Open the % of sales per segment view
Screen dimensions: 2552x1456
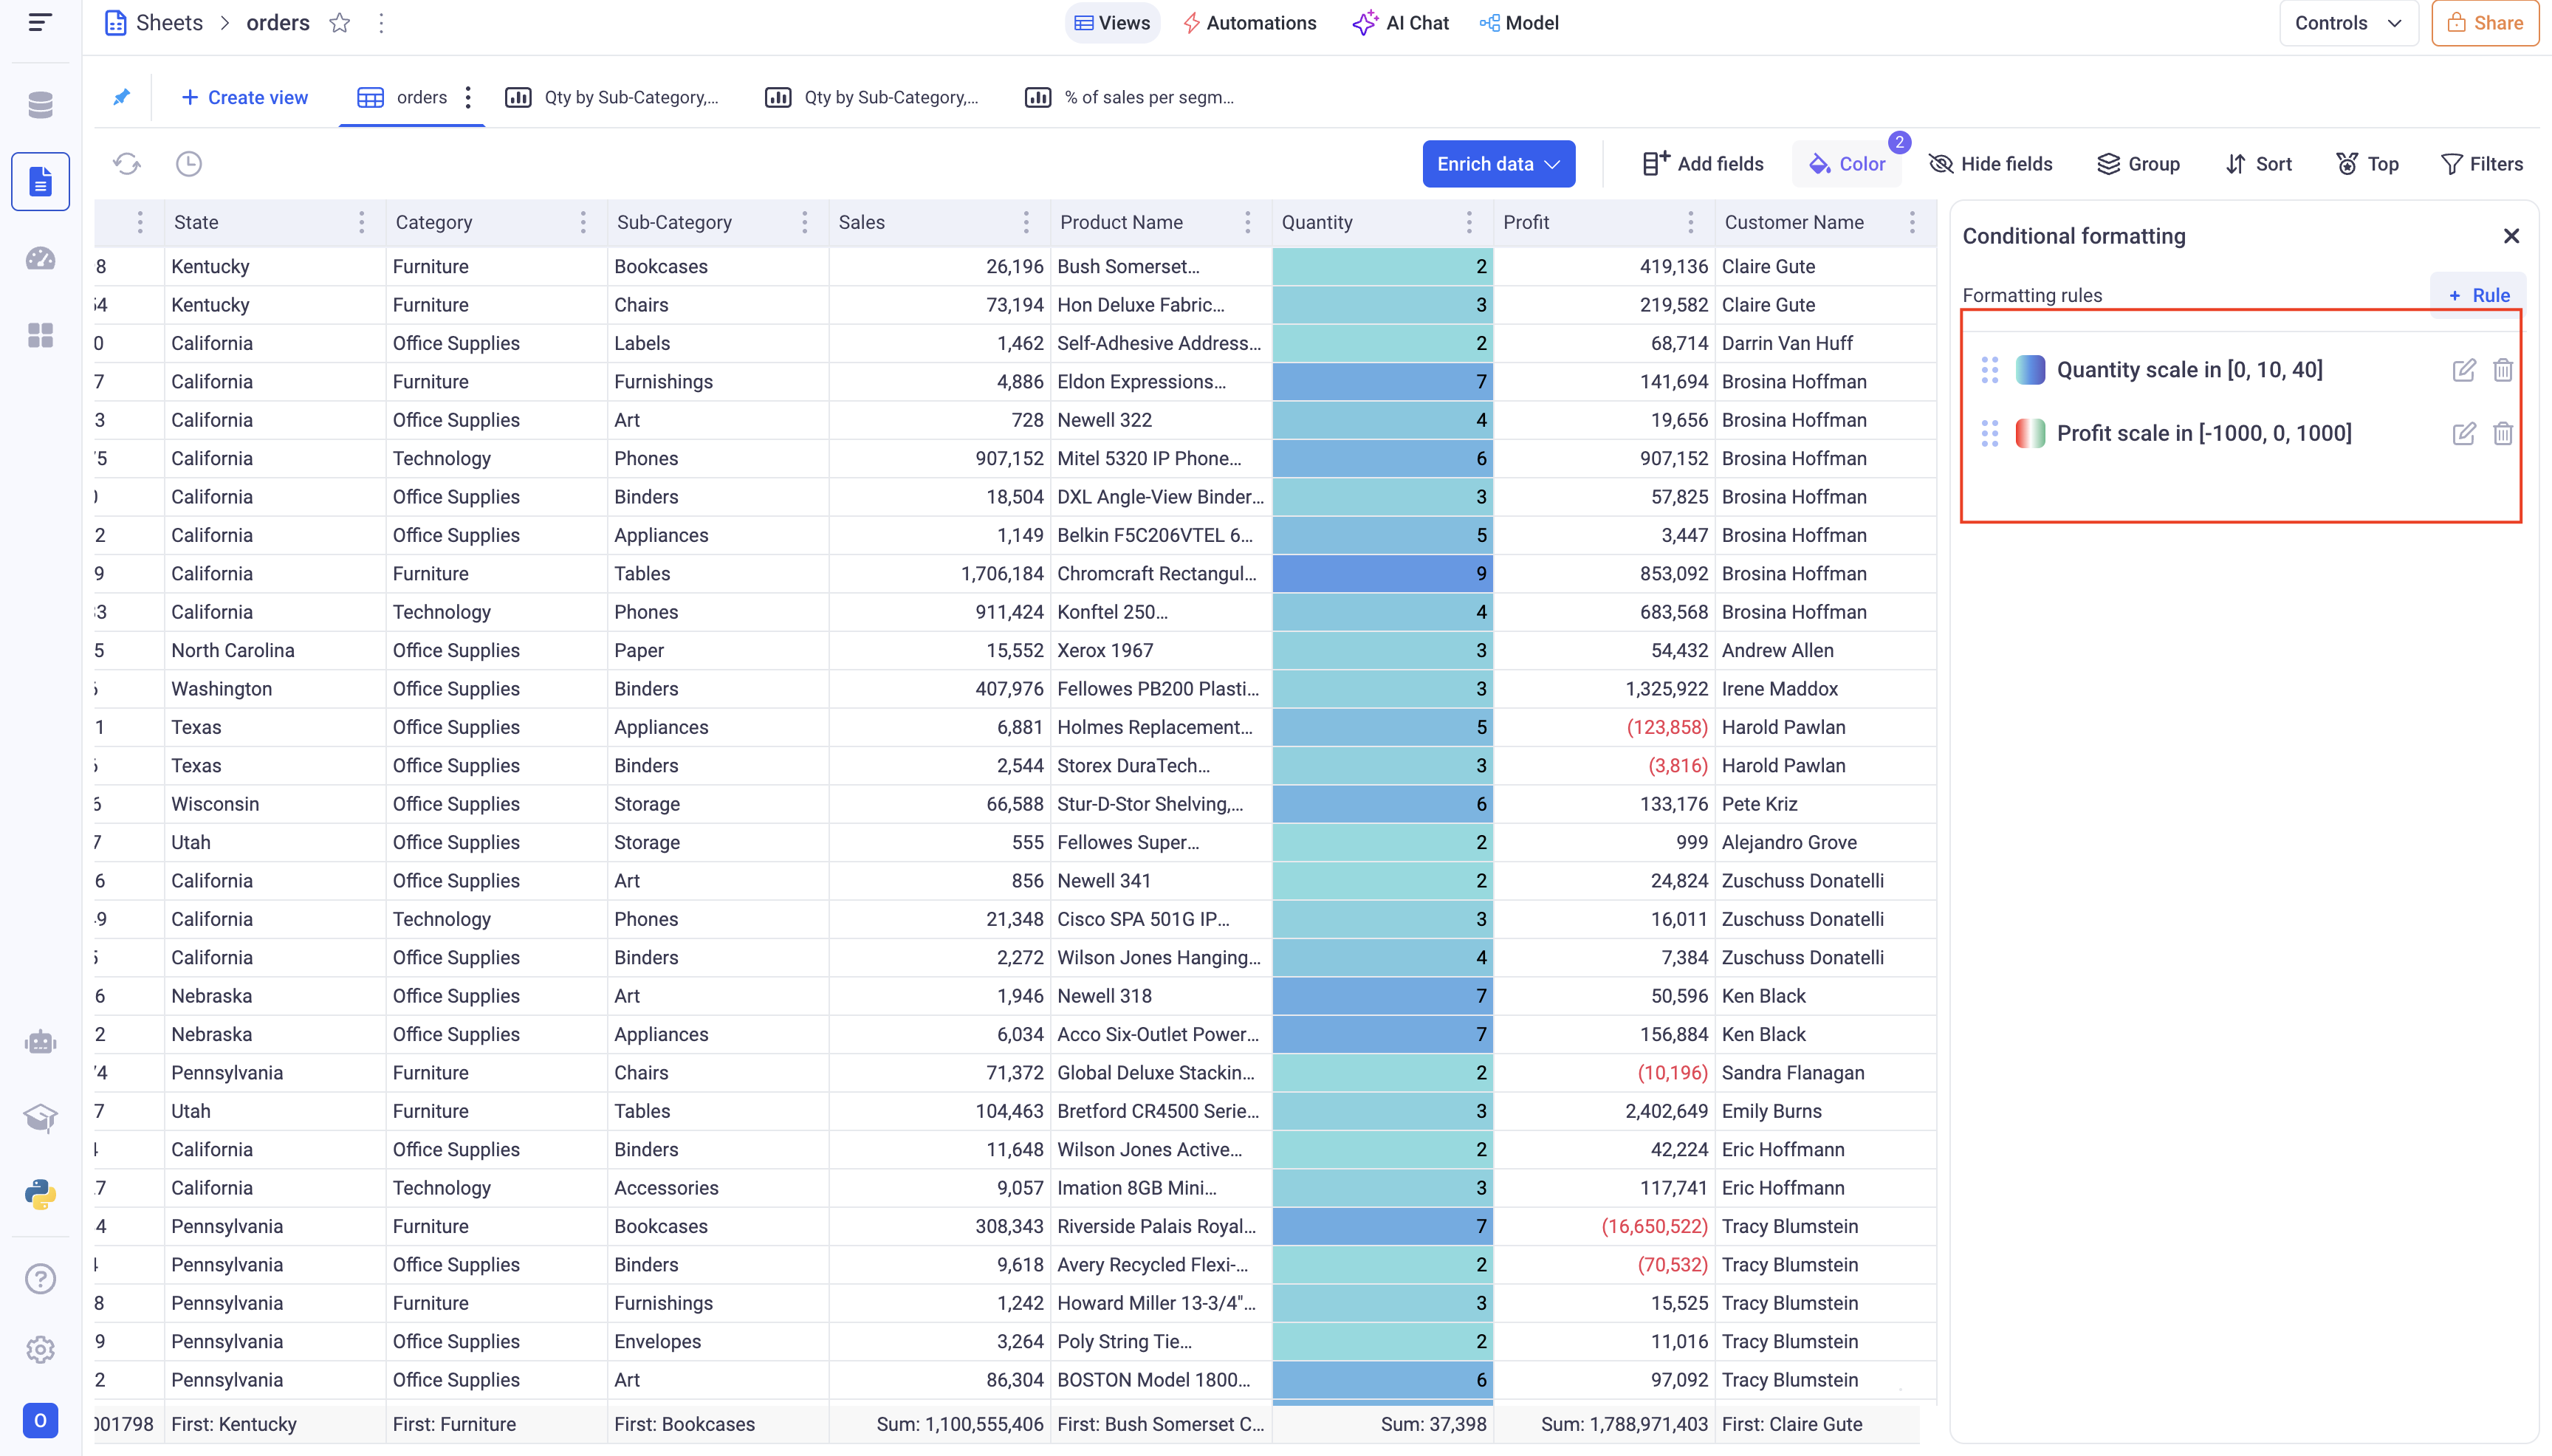pyautogui.click(x=1130, y=97)
